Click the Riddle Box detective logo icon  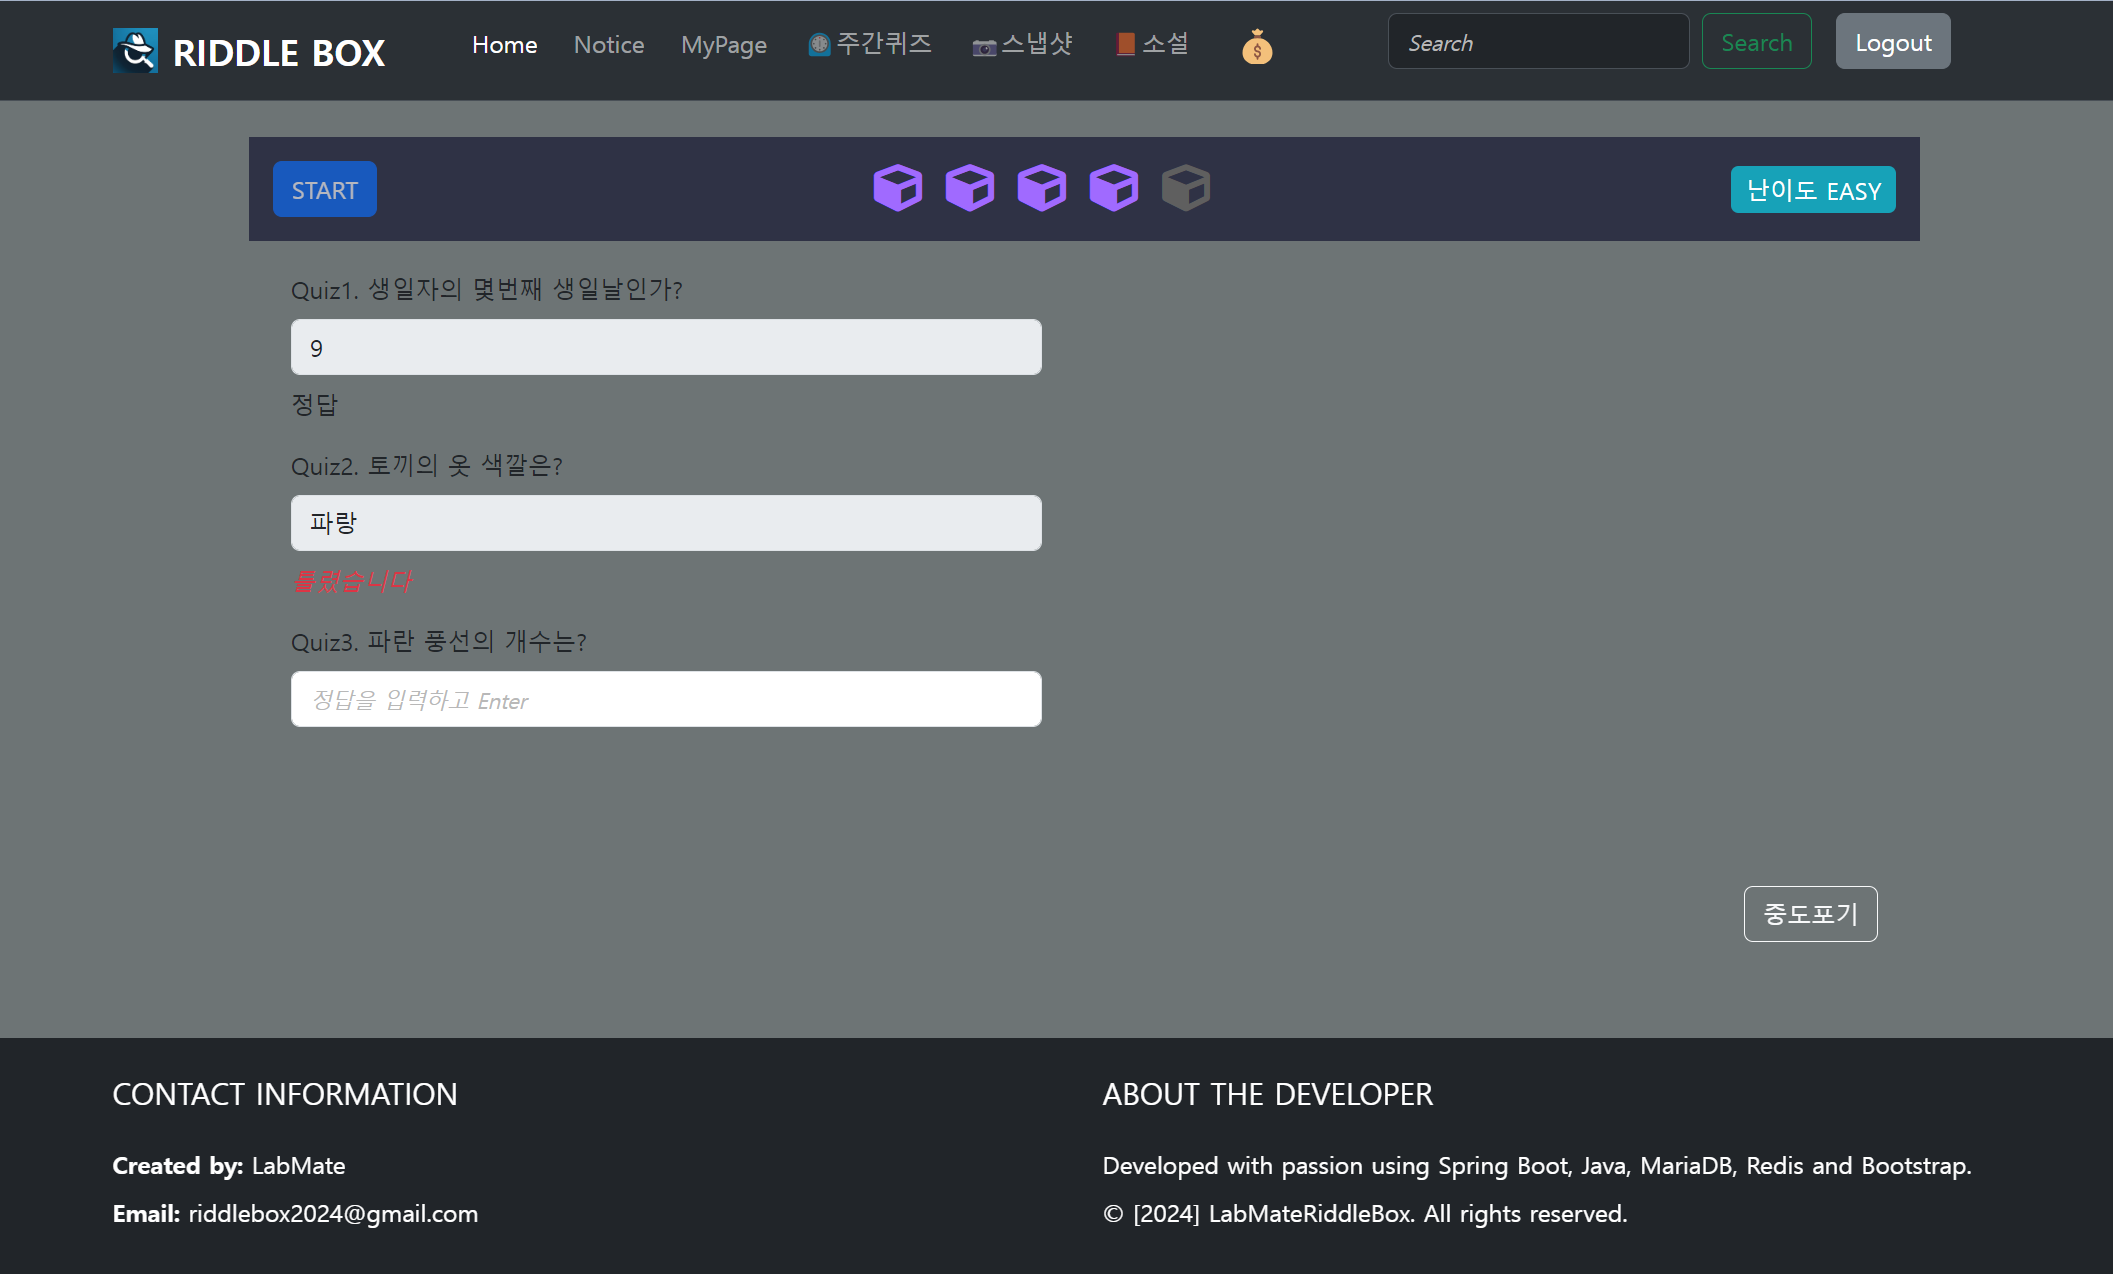tap(135, 50)
